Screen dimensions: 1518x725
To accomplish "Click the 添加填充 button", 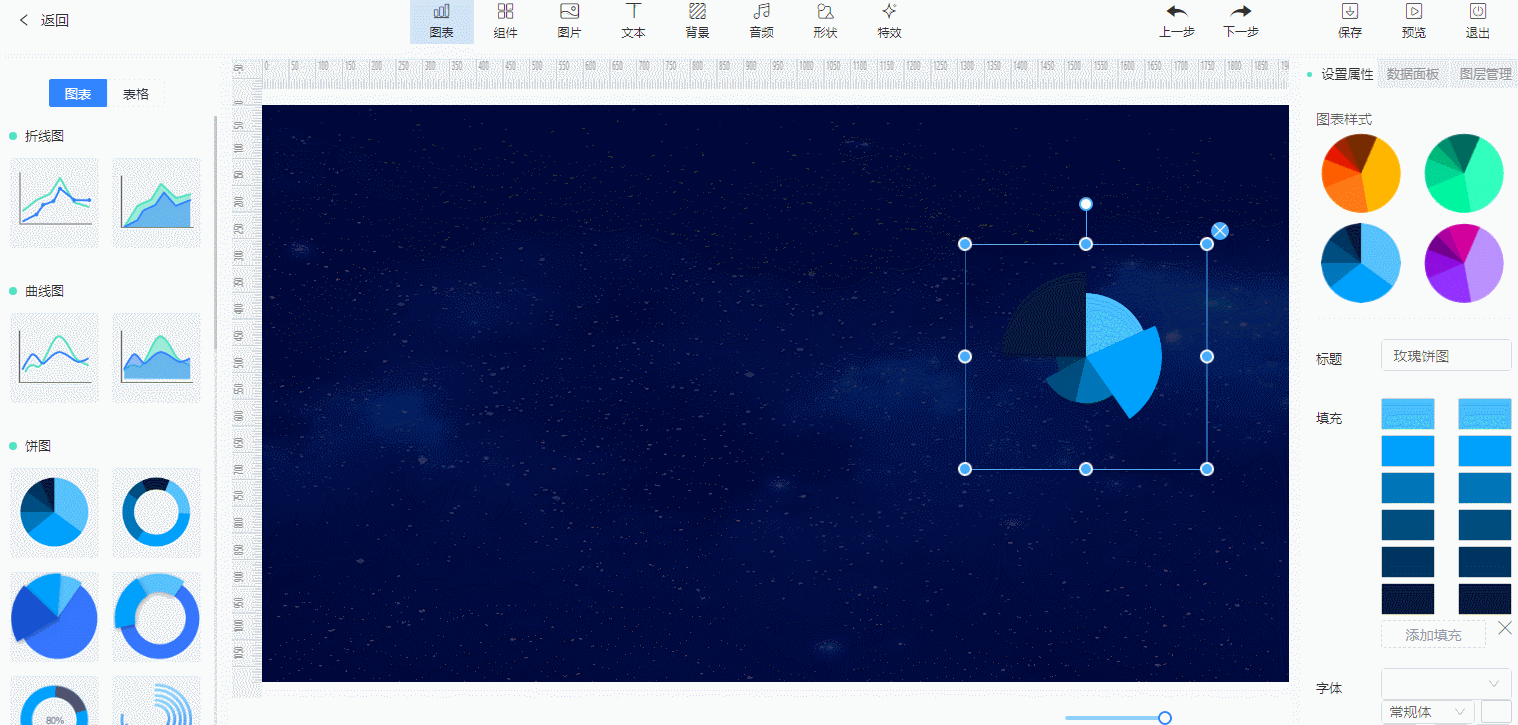I will point(1432,634).
